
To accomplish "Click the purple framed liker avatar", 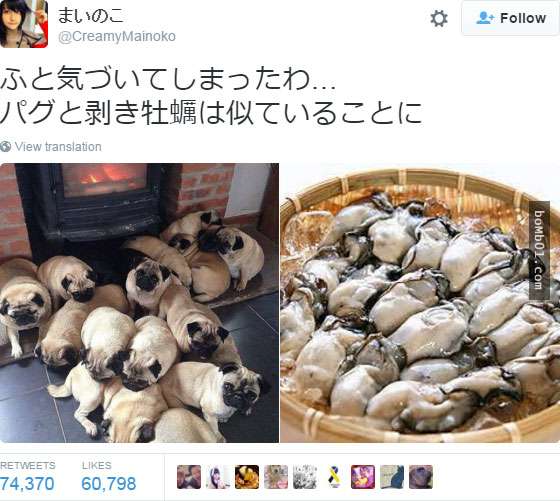I will 363,477.
